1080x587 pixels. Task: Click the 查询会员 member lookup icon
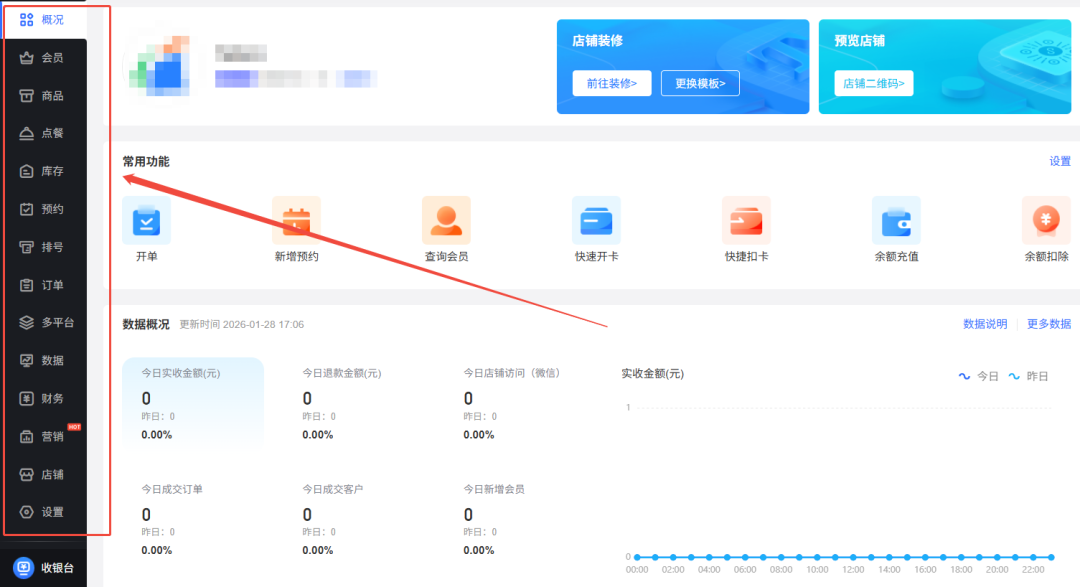click(x=446, y=220)
